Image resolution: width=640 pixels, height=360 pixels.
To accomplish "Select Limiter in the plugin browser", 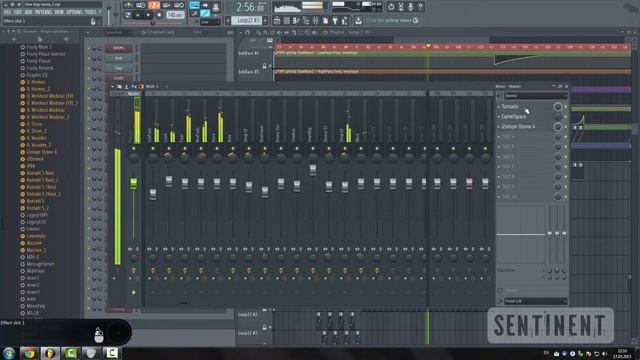I will (33, 229).
